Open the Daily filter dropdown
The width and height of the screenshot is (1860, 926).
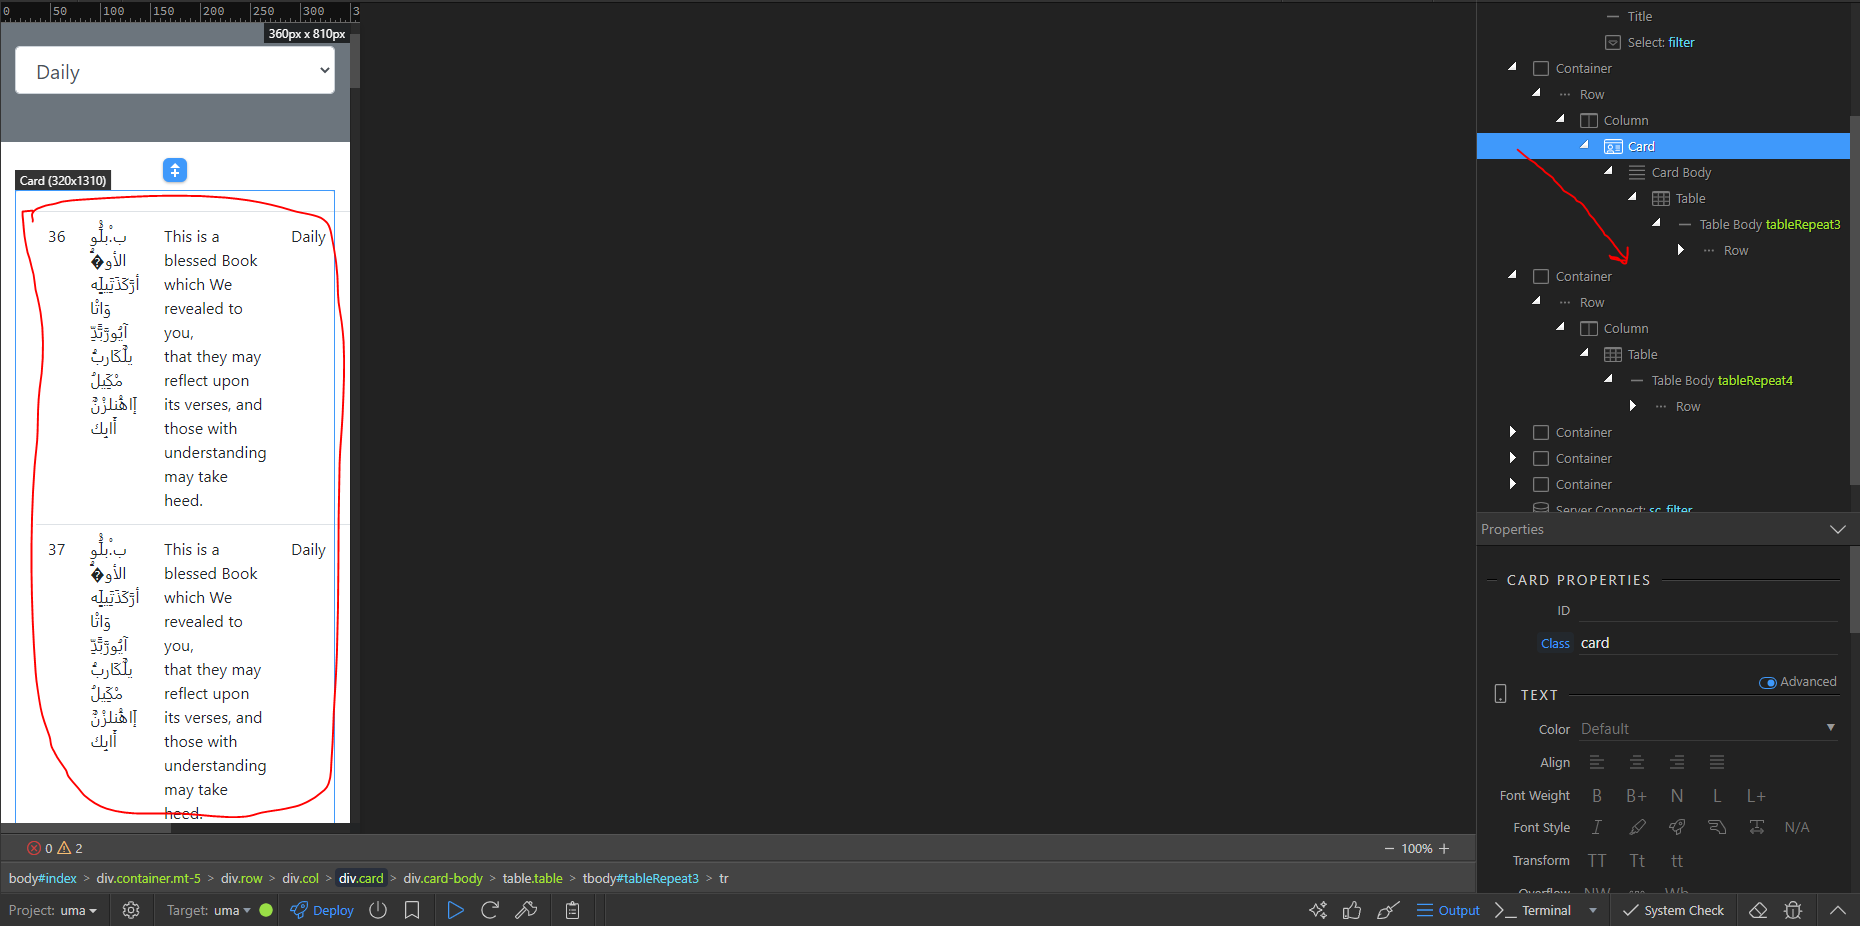(175, 71)
